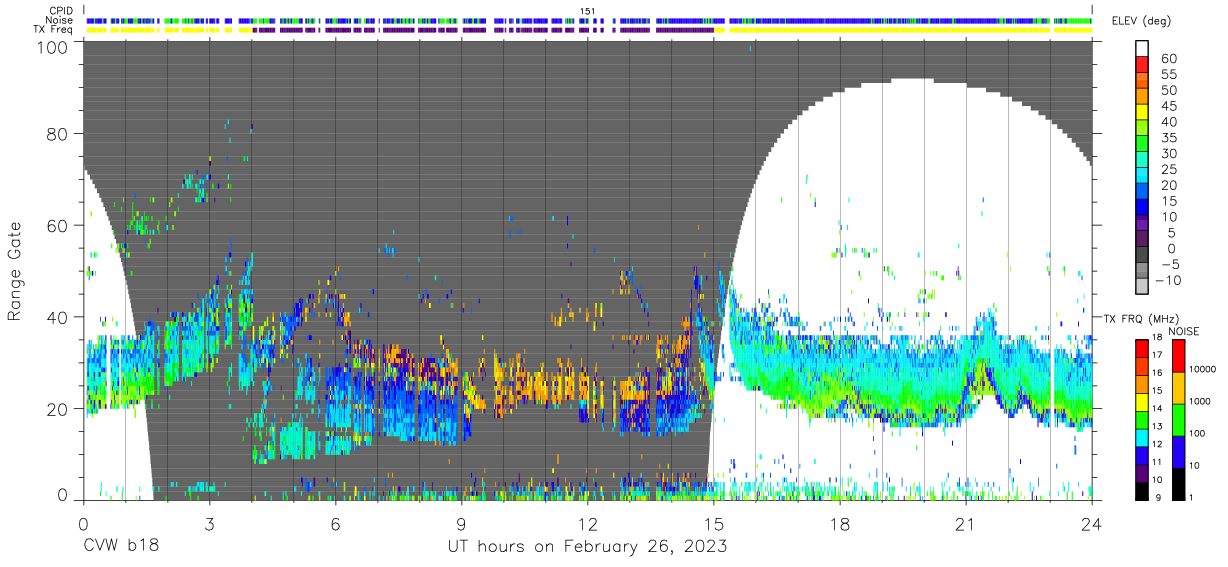Click the green 100–1000 segment of the NOISE colorbar

point(1178,419)
